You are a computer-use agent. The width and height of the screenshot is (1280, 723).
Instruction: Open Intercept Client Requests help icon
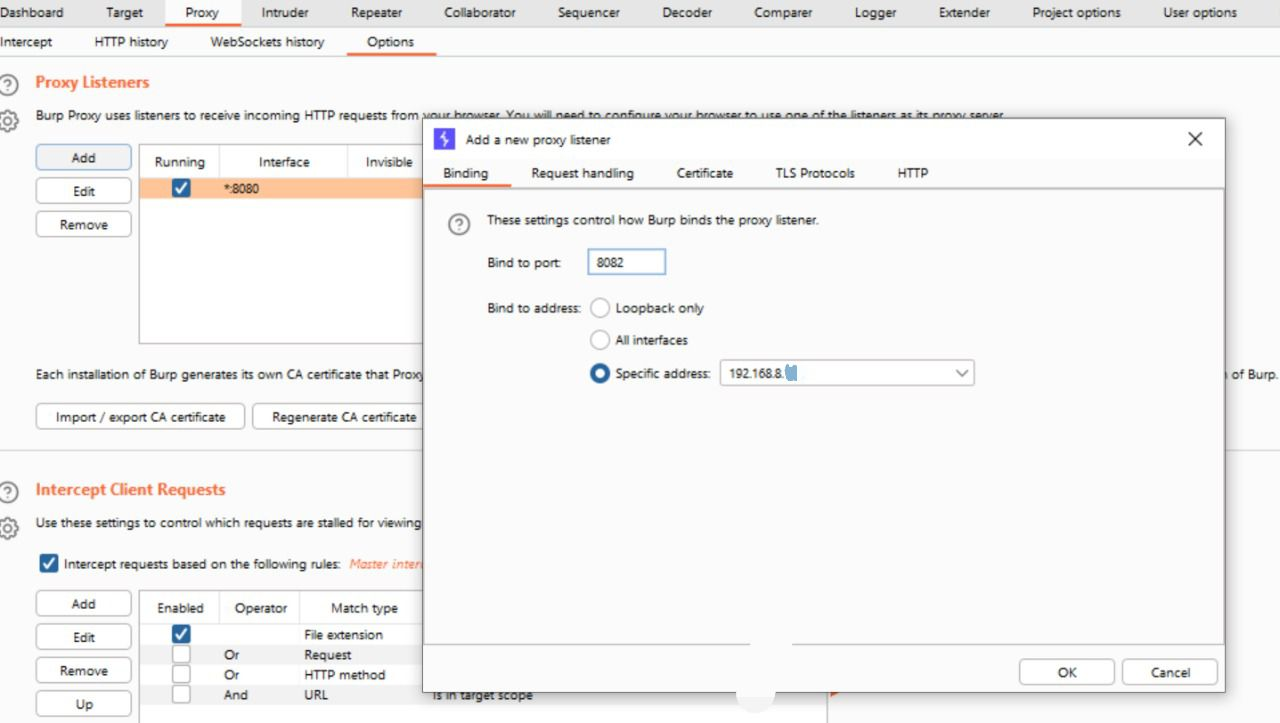(9, 491)
